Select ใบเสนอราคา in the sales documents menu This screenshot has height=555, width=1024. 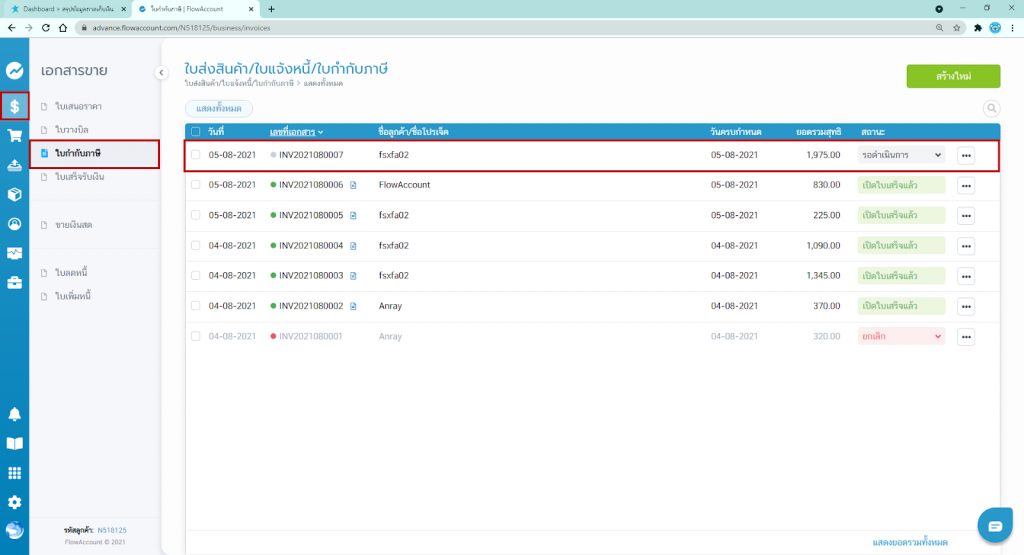78,106
